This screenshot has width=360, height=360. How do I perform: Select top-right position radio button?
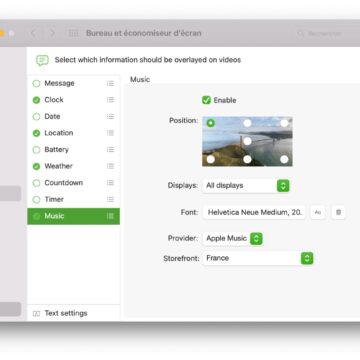point(284,123)
